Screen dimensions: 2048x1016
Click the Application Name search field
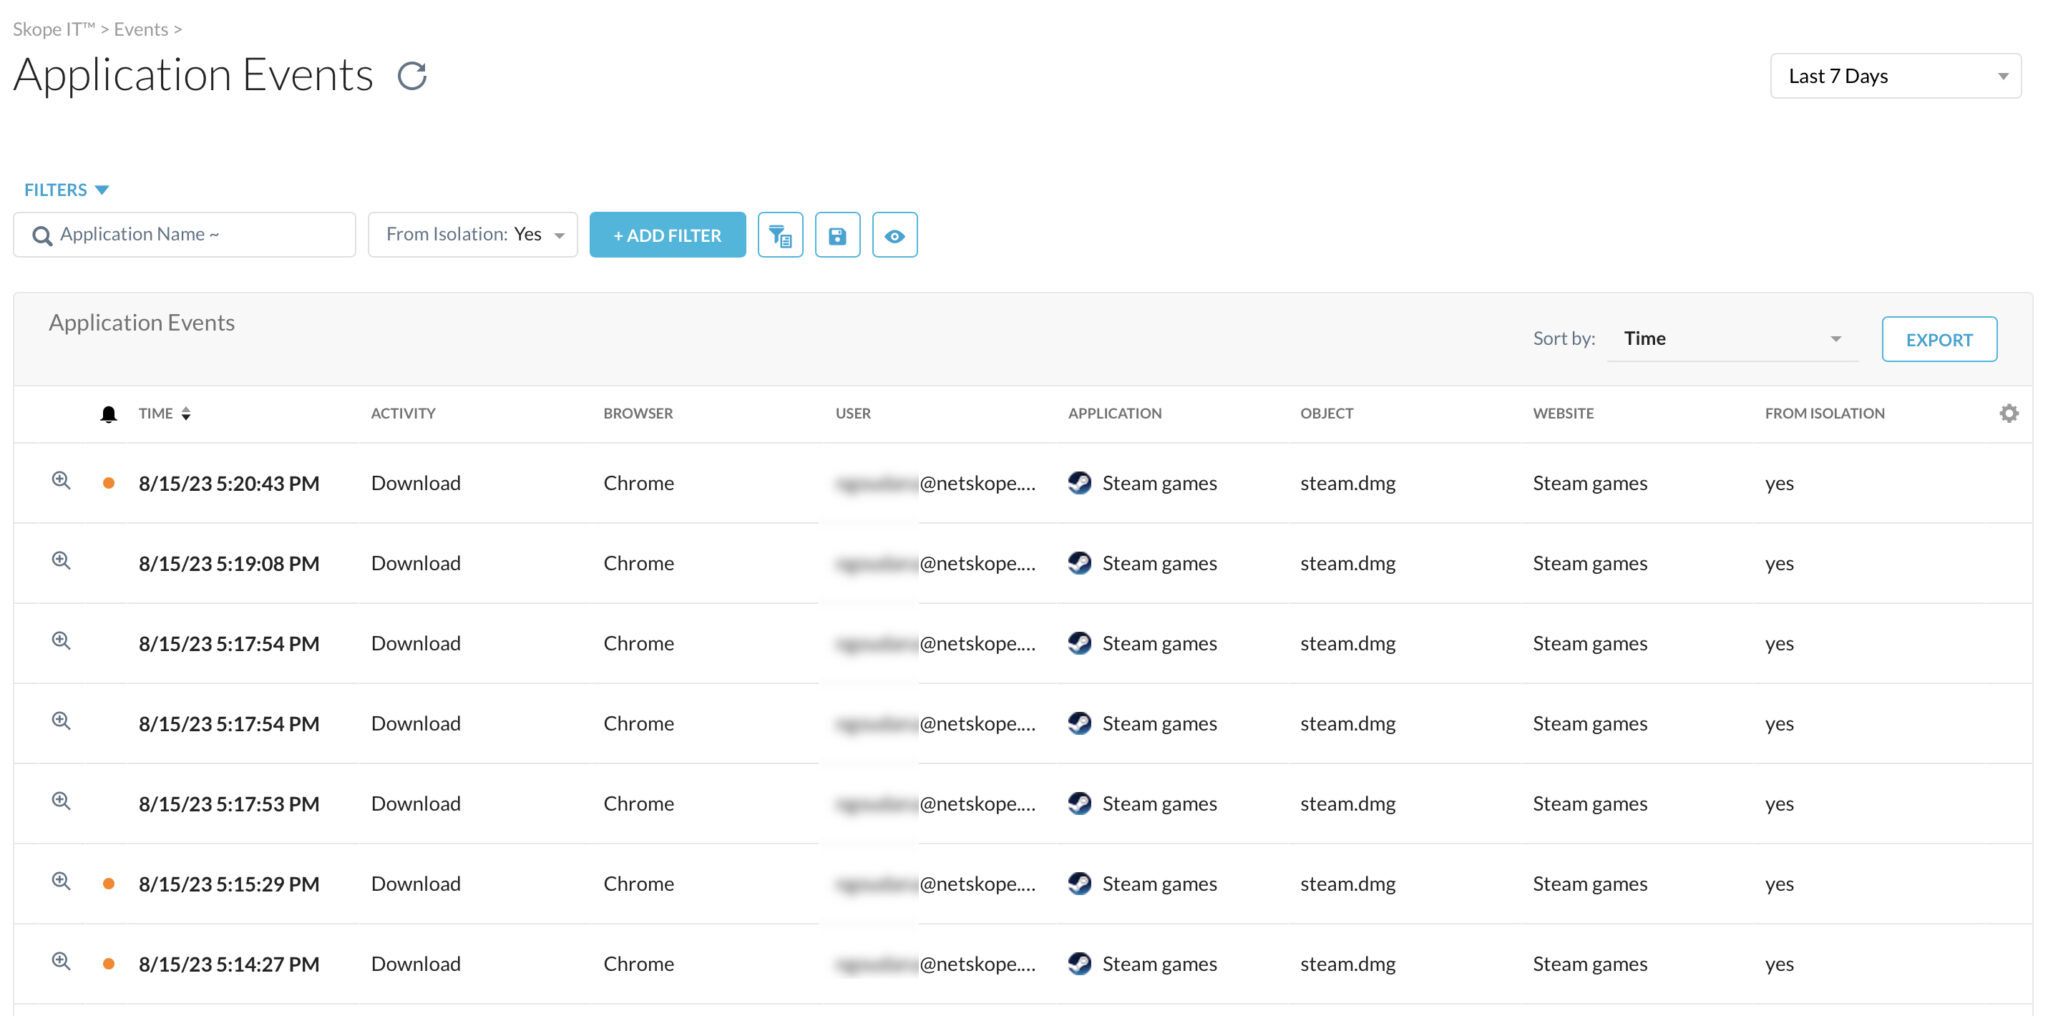click(x=185, y=235)
